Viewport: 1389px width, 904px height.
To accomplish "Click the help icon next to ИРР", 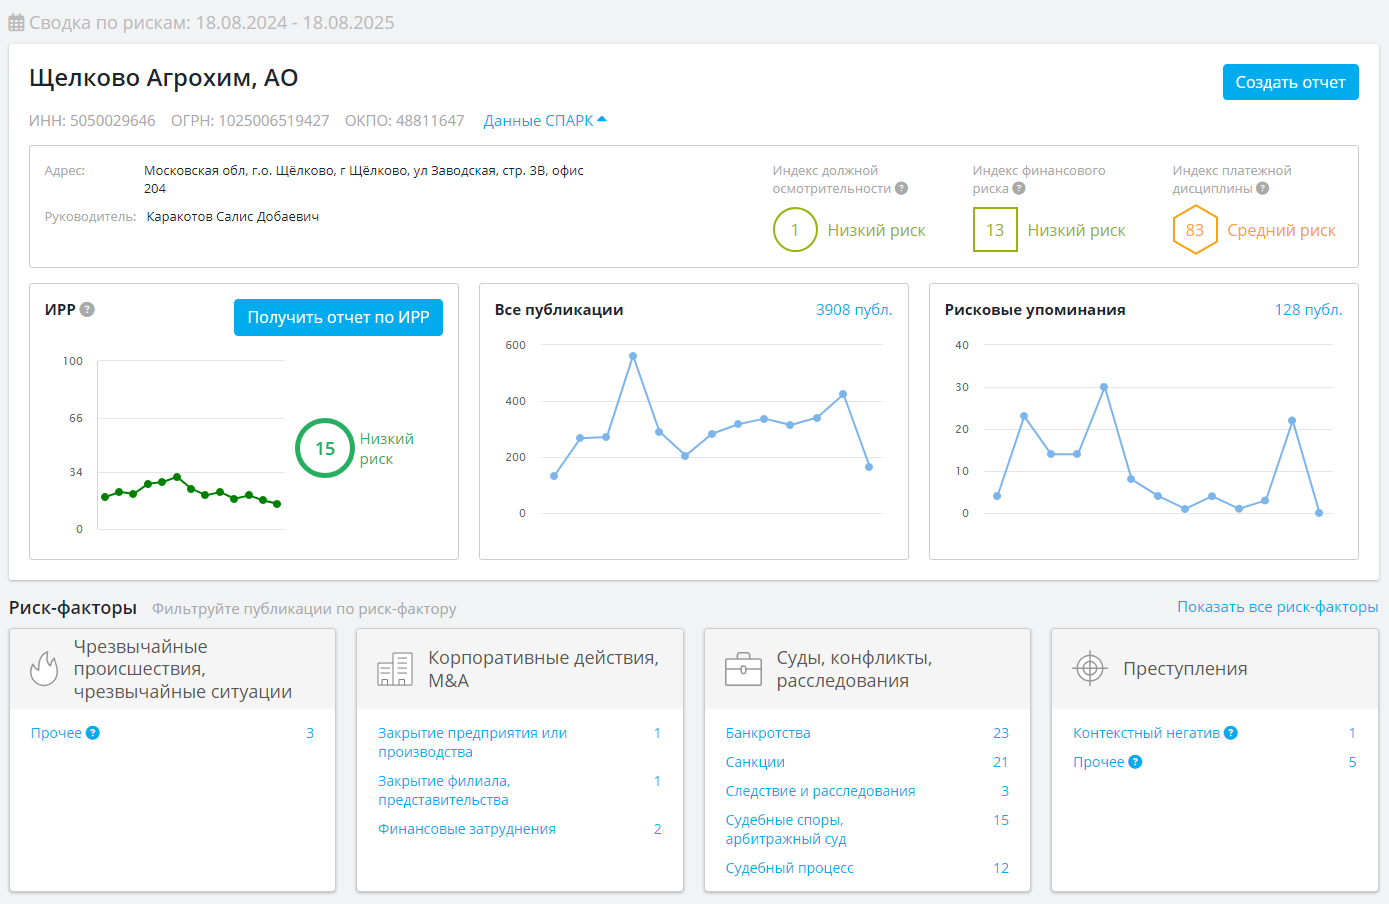I will 87,309.
